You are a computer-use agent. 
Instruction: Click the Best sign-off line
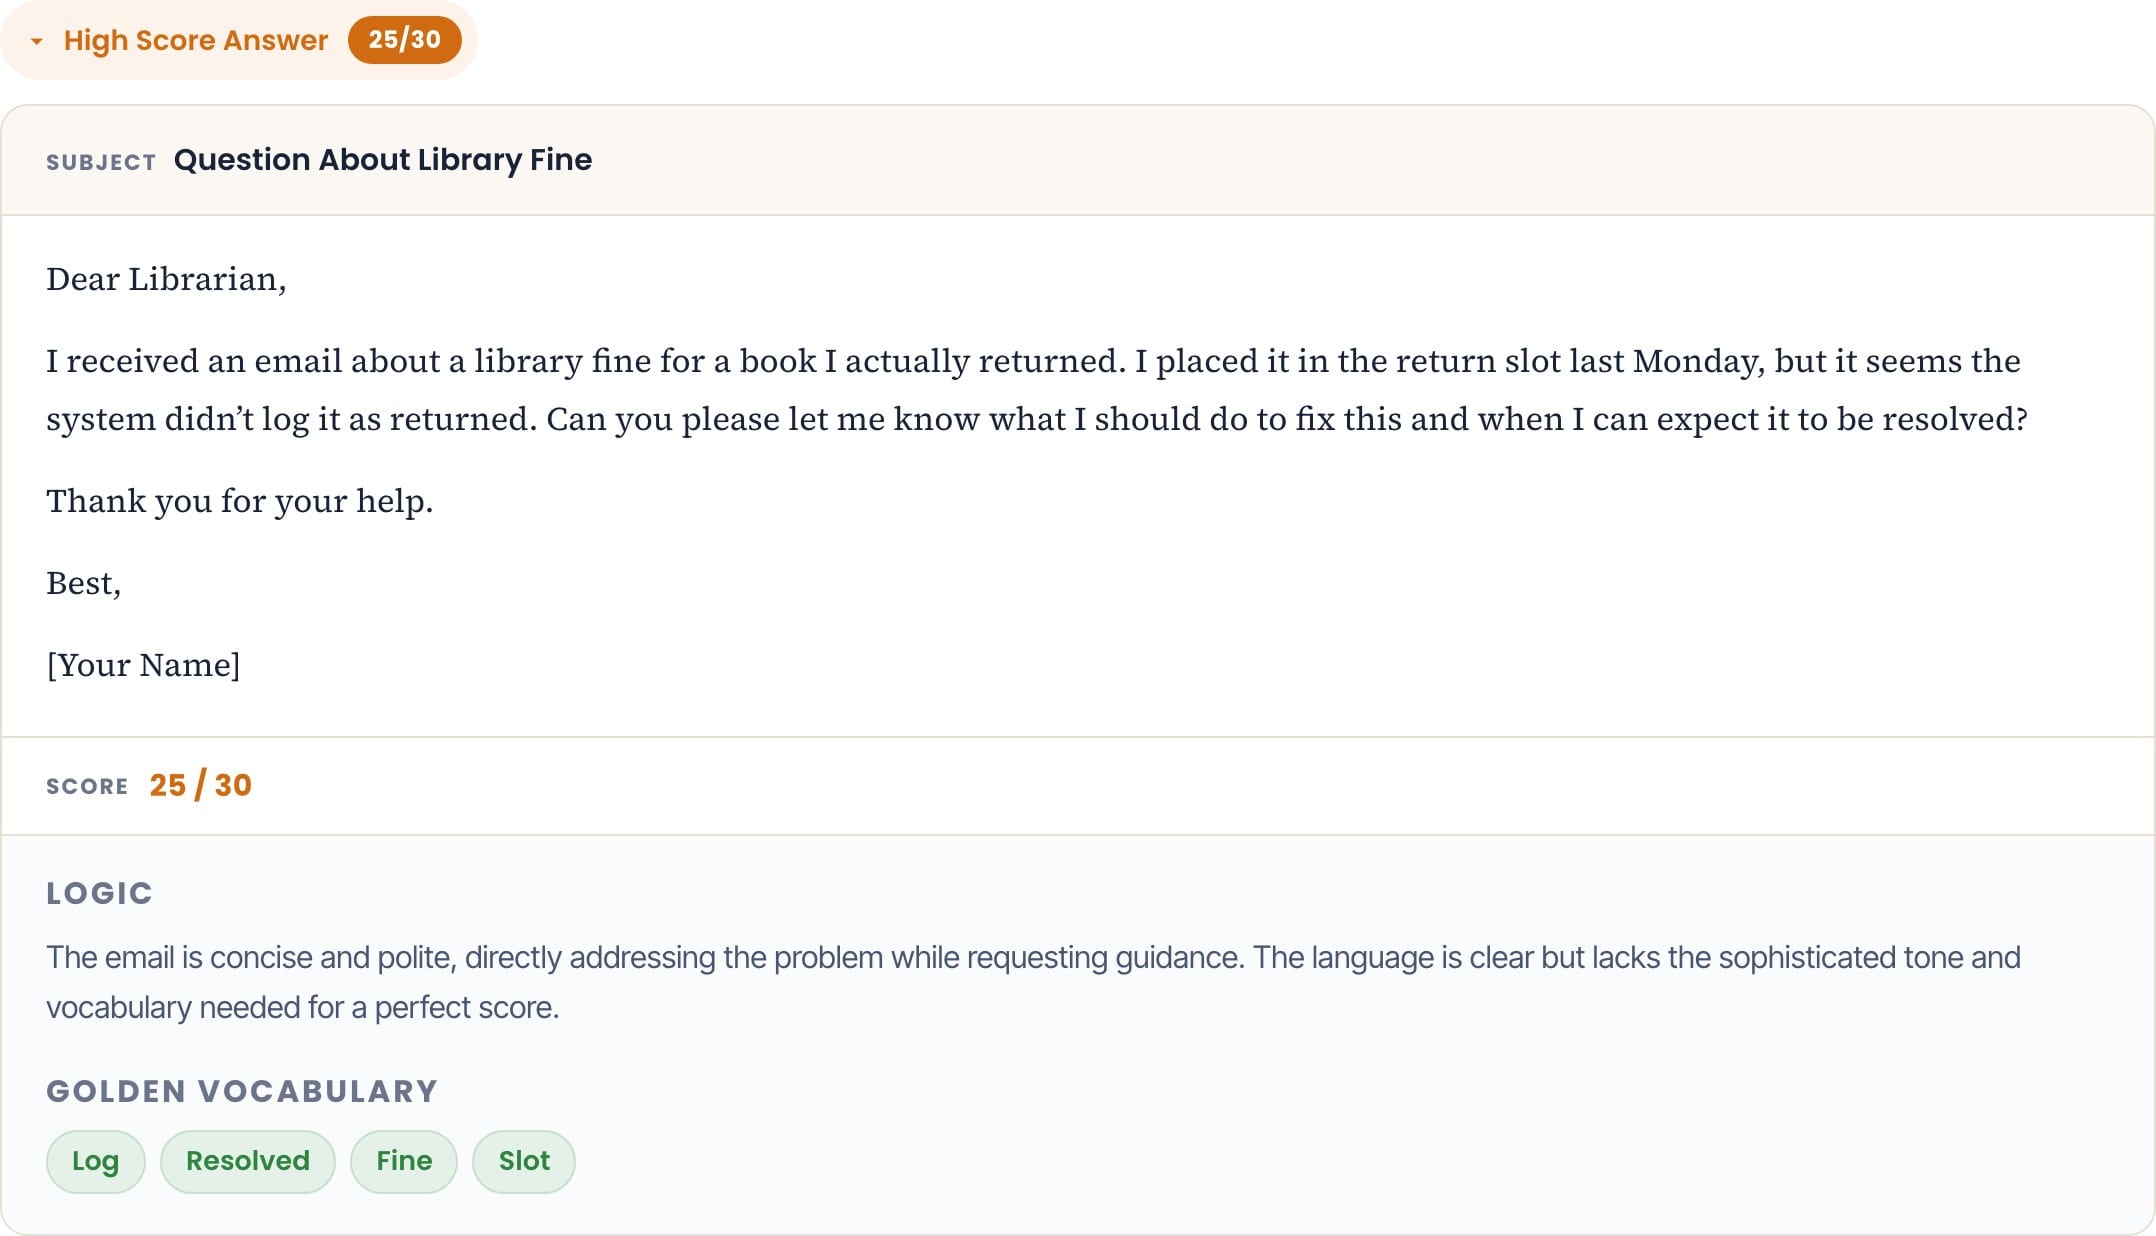(x=83, y=583)
